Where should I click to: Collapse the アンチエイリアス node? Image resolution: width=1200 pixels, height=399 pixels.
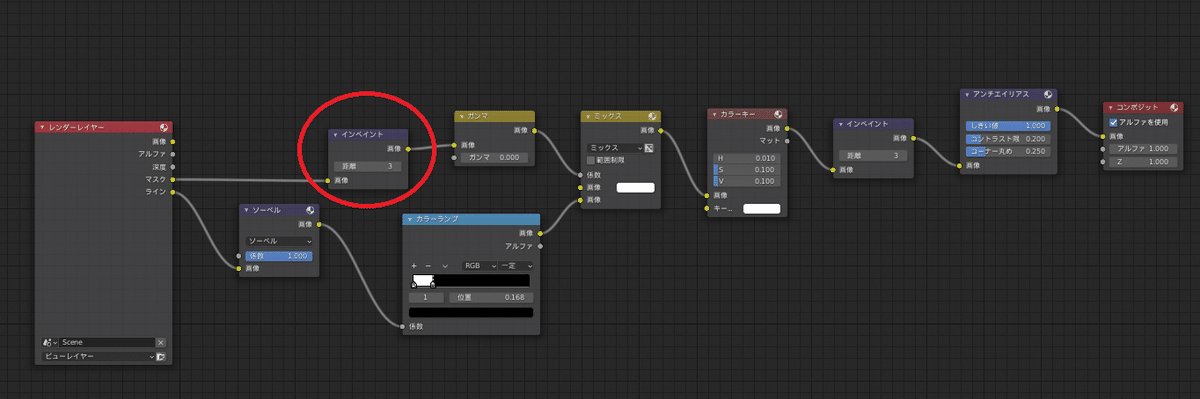967,94
